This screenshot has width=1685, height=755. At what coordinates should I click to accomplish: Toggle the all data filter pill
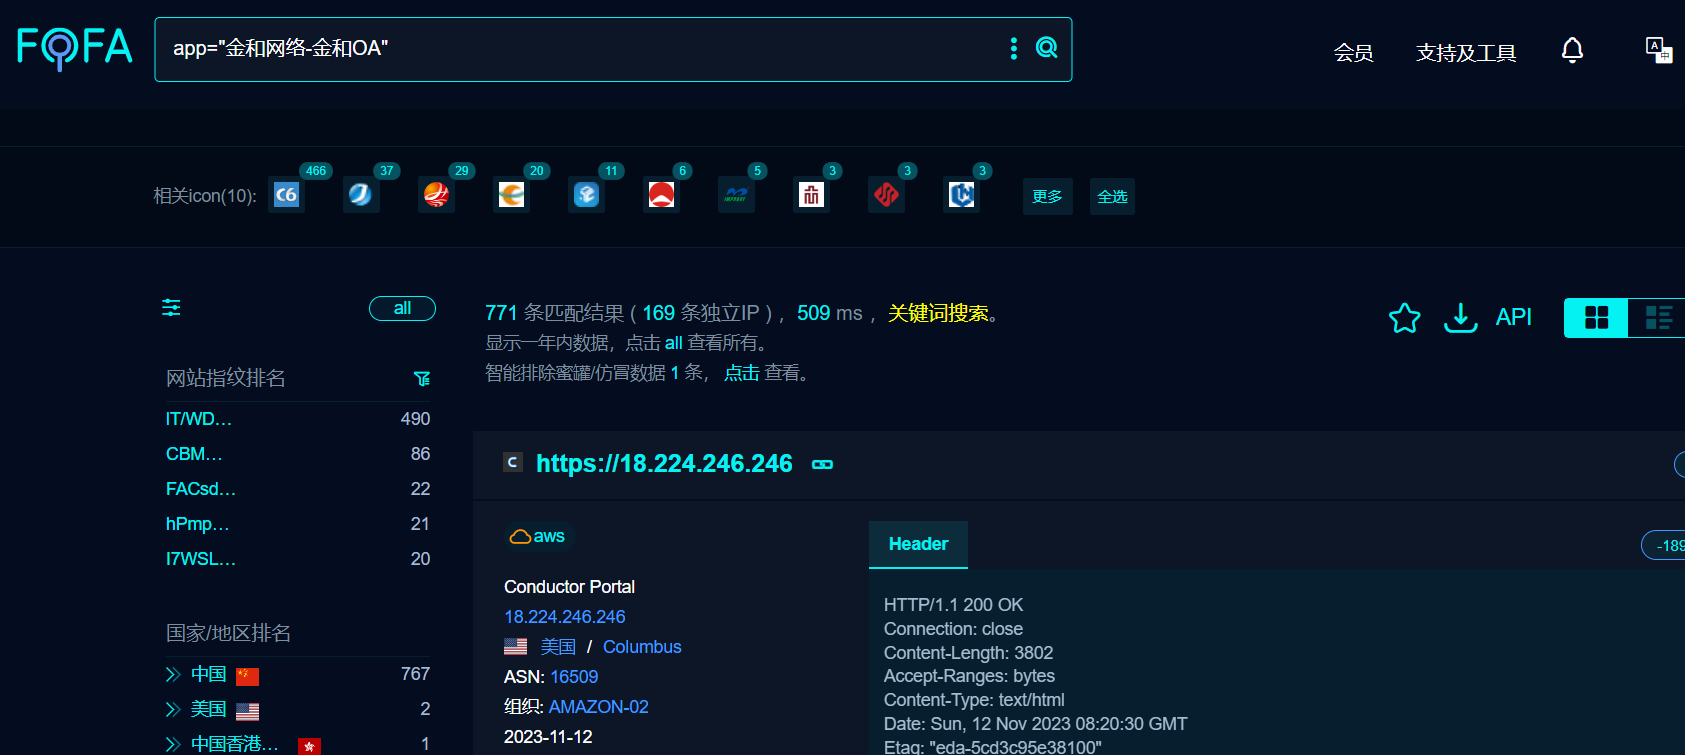(x=402, y=308)
